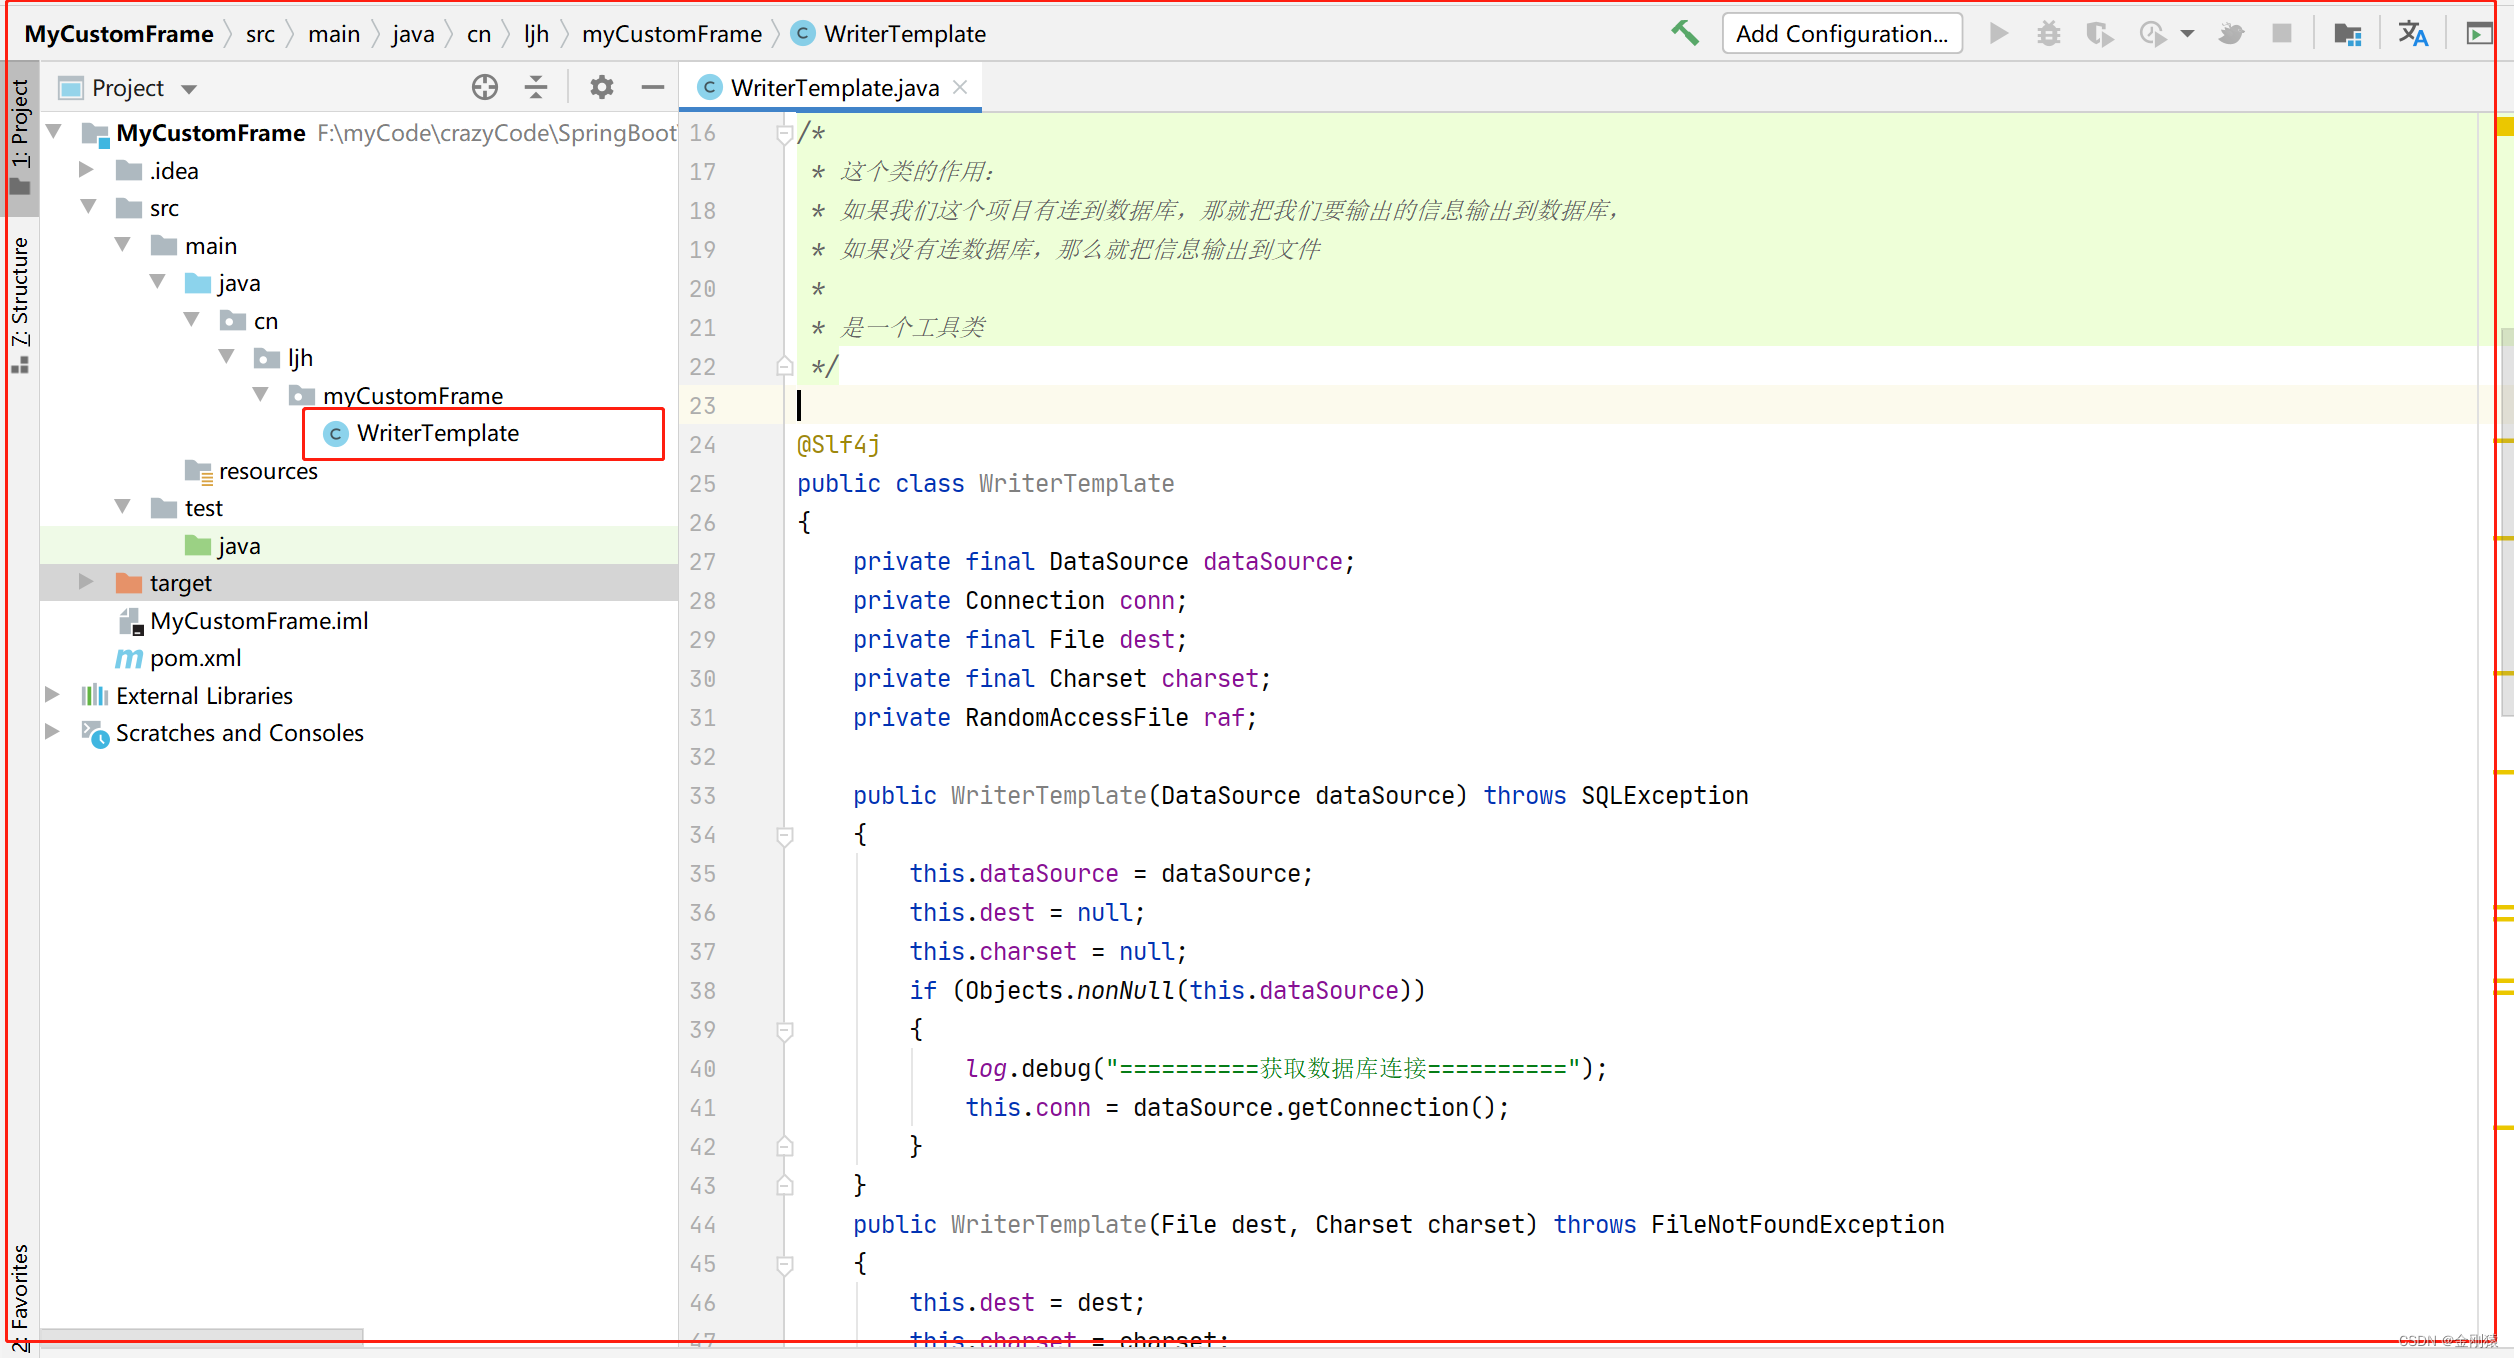Click the green Run play icon
Image resolution: width=2514 pixels, height=1358 pixels.
click(1998, 33)
